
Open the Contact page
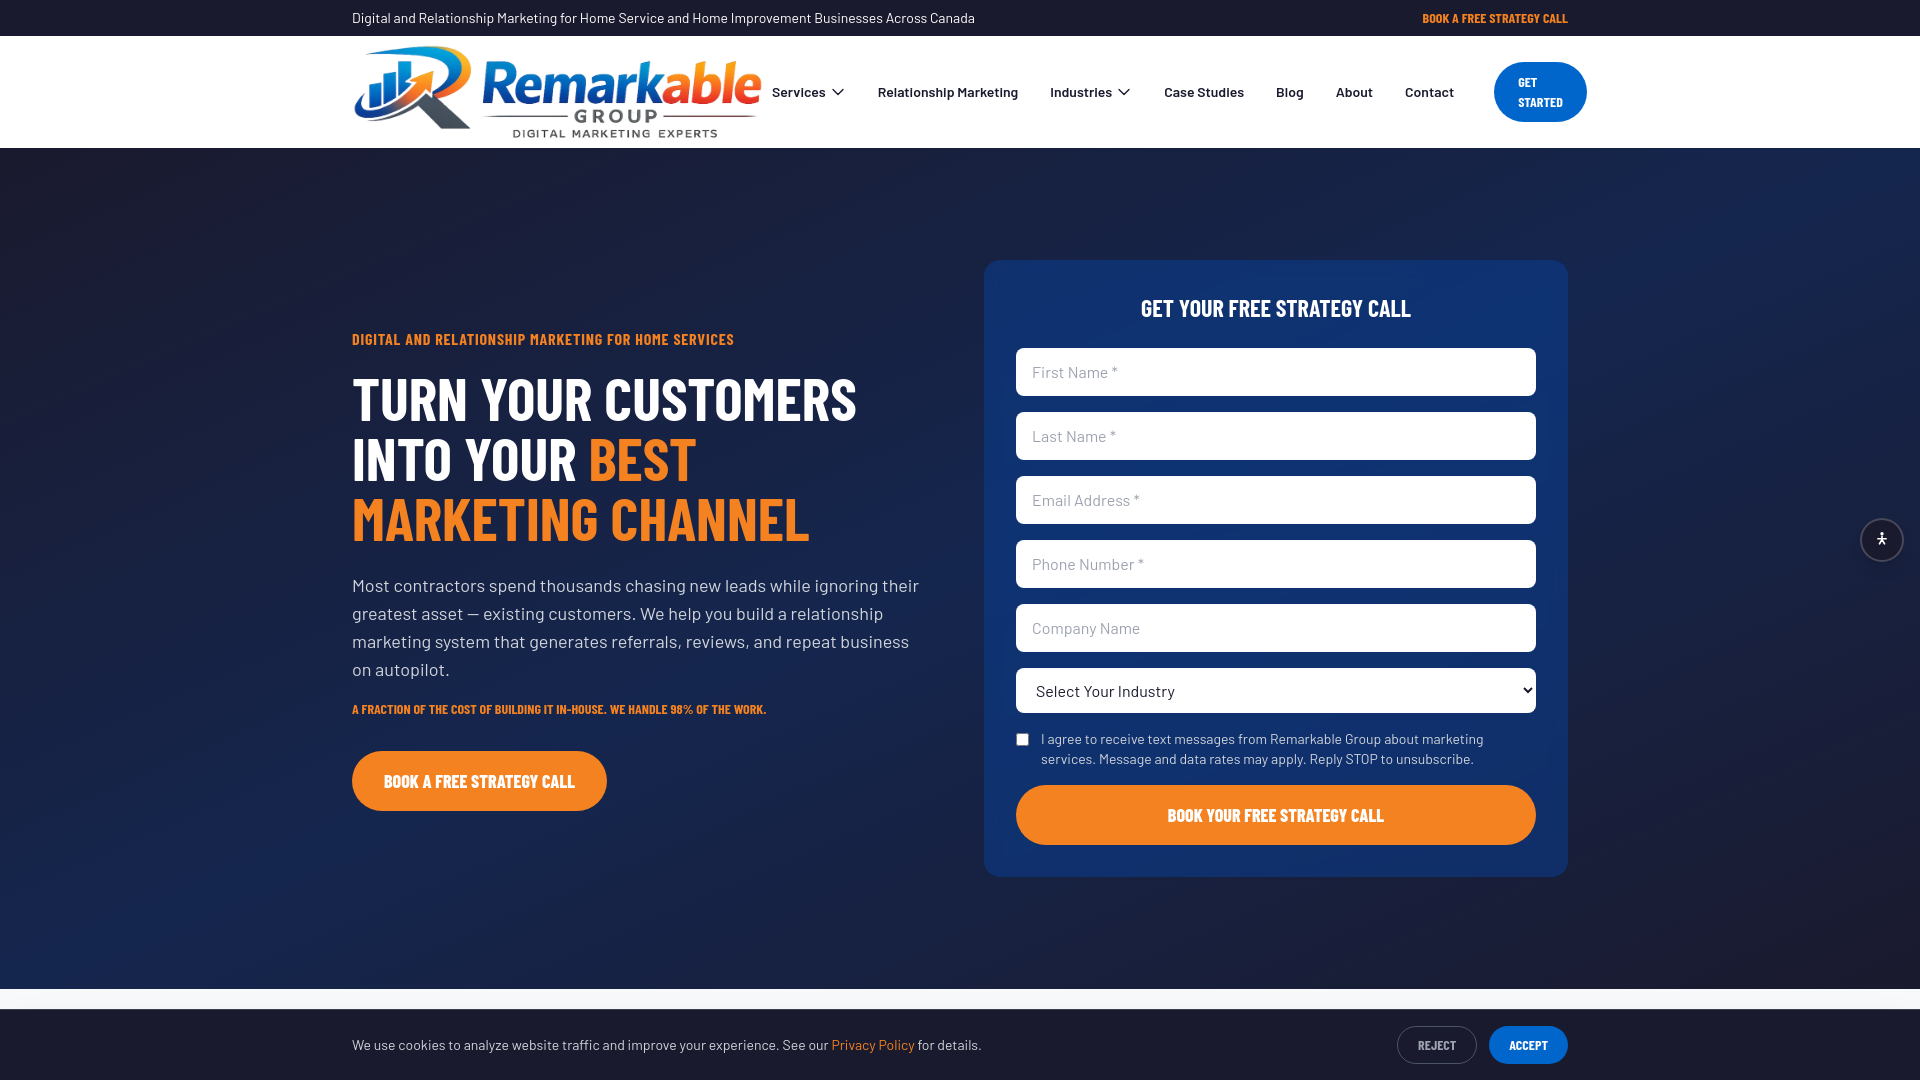point(1429,92)
